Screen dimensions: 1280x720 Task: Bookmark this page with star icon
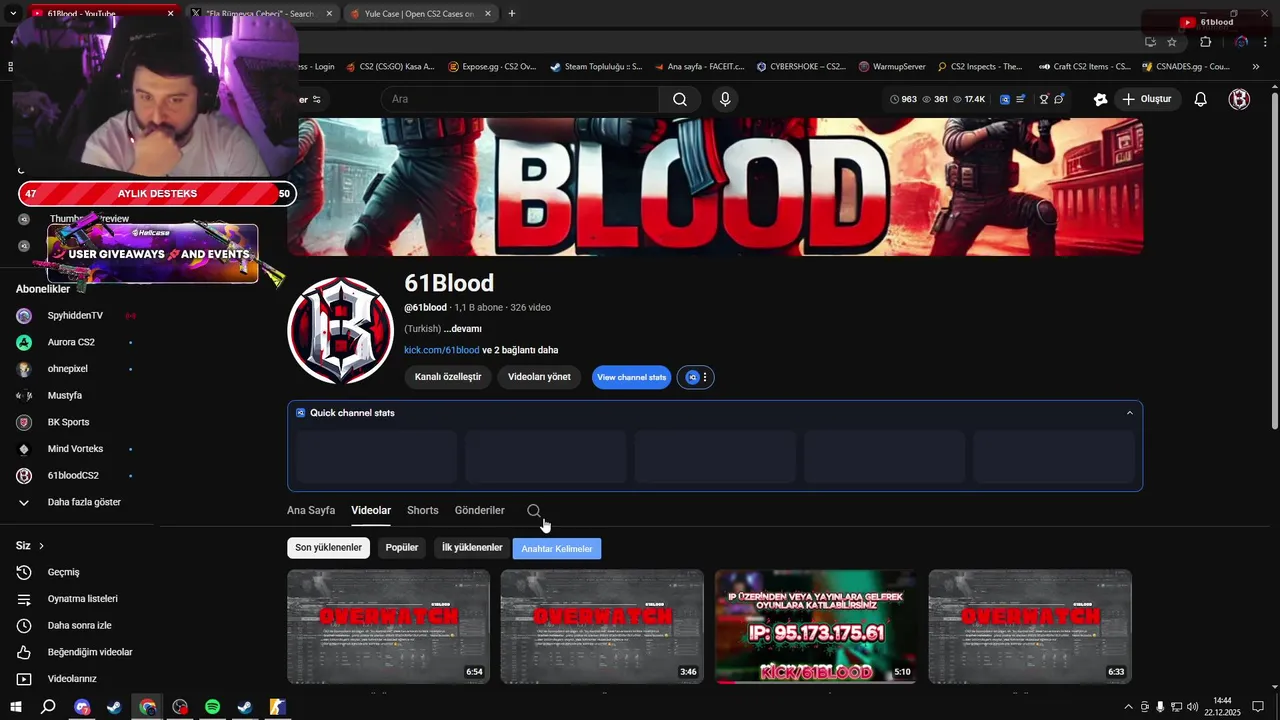[1172, 42]
